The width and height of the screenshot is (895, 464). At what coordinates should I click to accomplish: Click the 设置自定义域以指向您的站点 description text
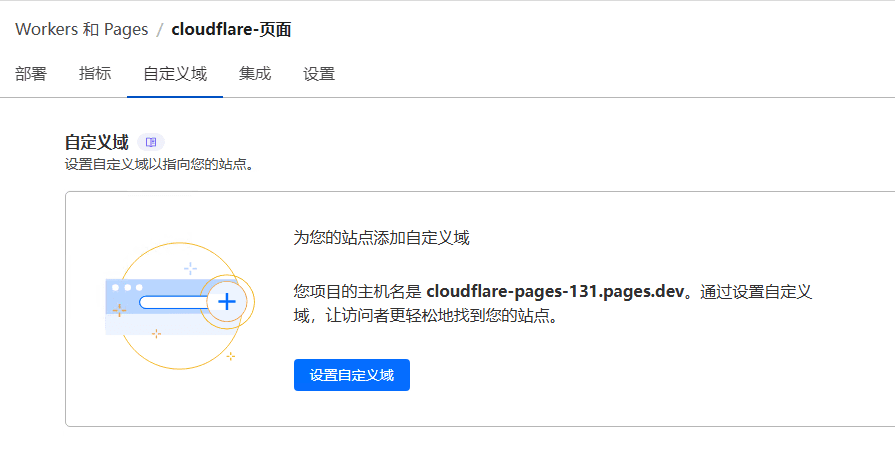pyautogui.click(x=158, y=164)
